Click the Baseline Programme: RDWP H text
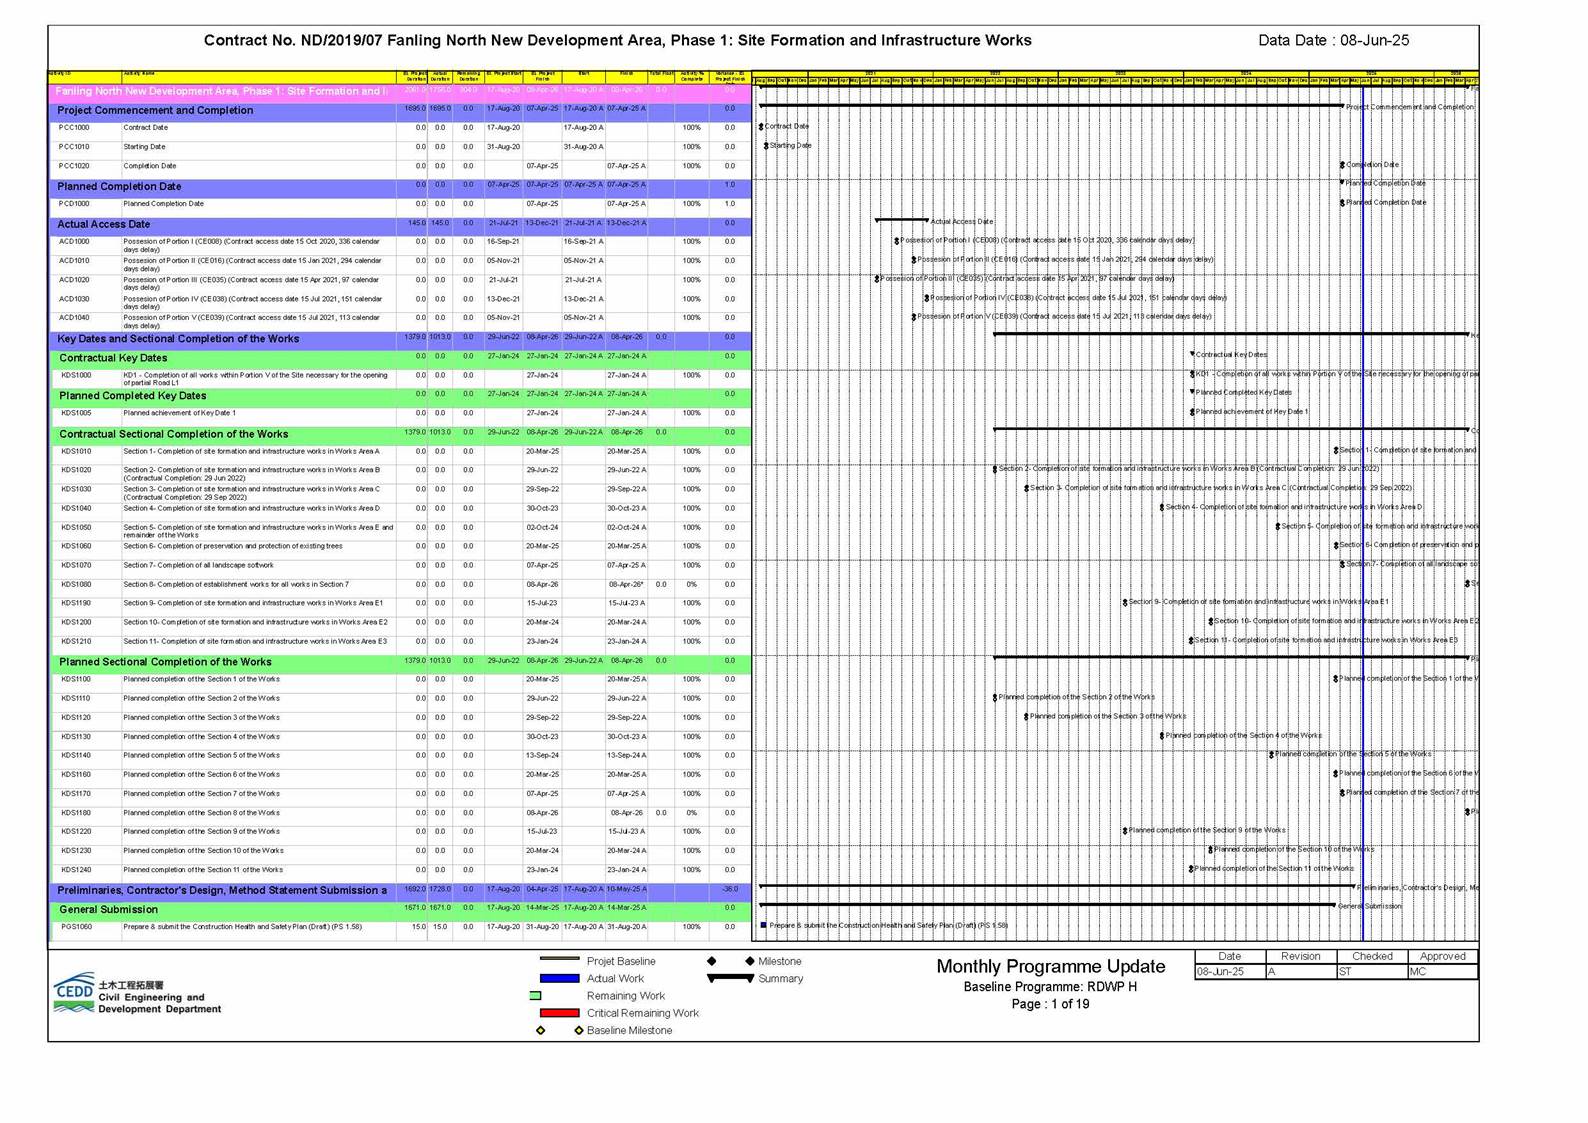Screen dimensions: 1588x1123 pyautogui.click(x=1050, y=987)
